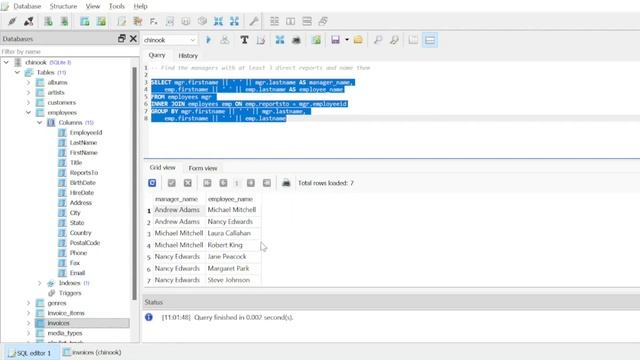Load SQL from file using folder icon

(x=358, y=40)
